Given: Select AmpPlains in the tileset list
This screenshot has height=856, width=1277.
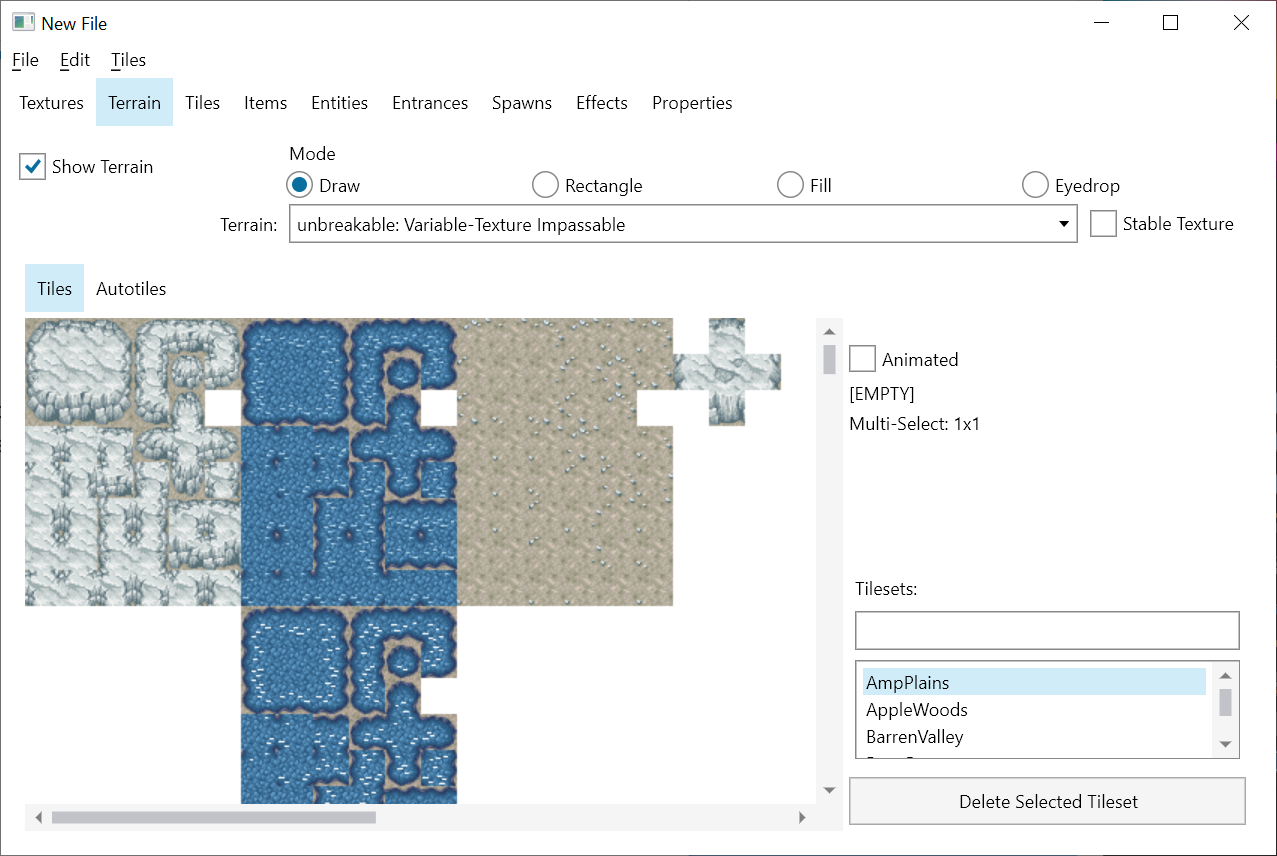Looking at the screenshot, I should pos(1034,682).
